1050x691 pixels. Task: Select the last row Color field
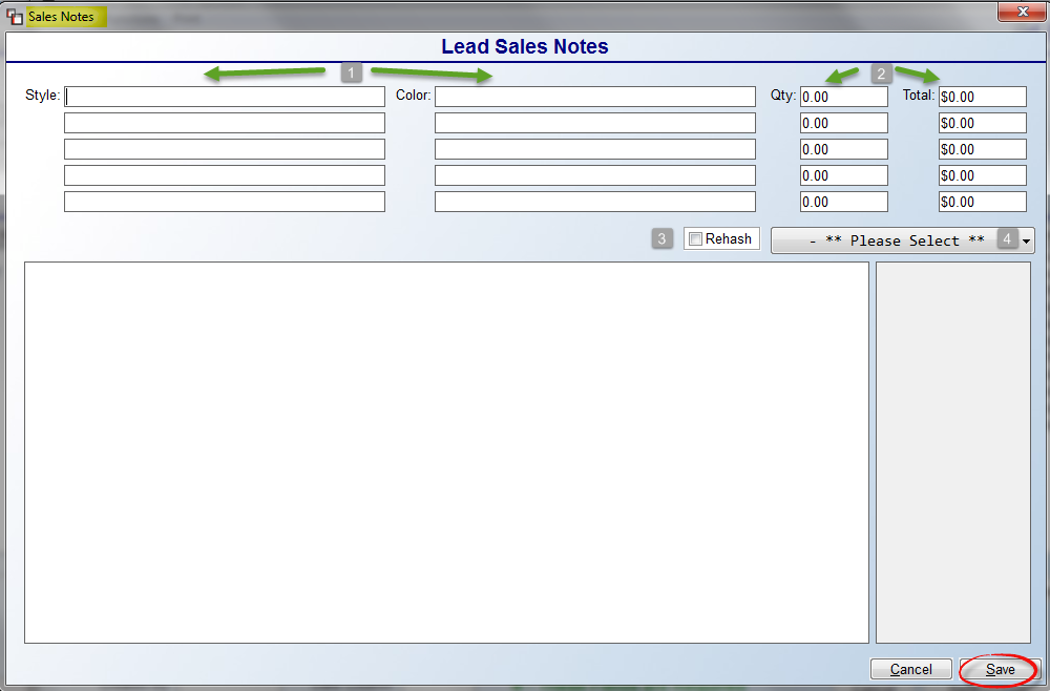(595, 202)
